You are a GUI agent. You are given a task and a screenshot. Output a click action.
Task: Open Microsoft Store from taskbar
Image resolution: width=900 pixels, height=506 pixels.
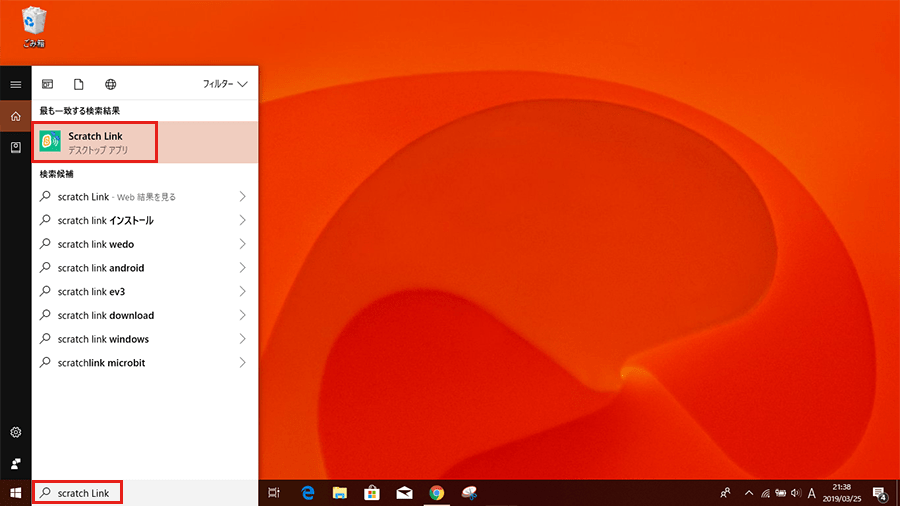tap(372, 493)
